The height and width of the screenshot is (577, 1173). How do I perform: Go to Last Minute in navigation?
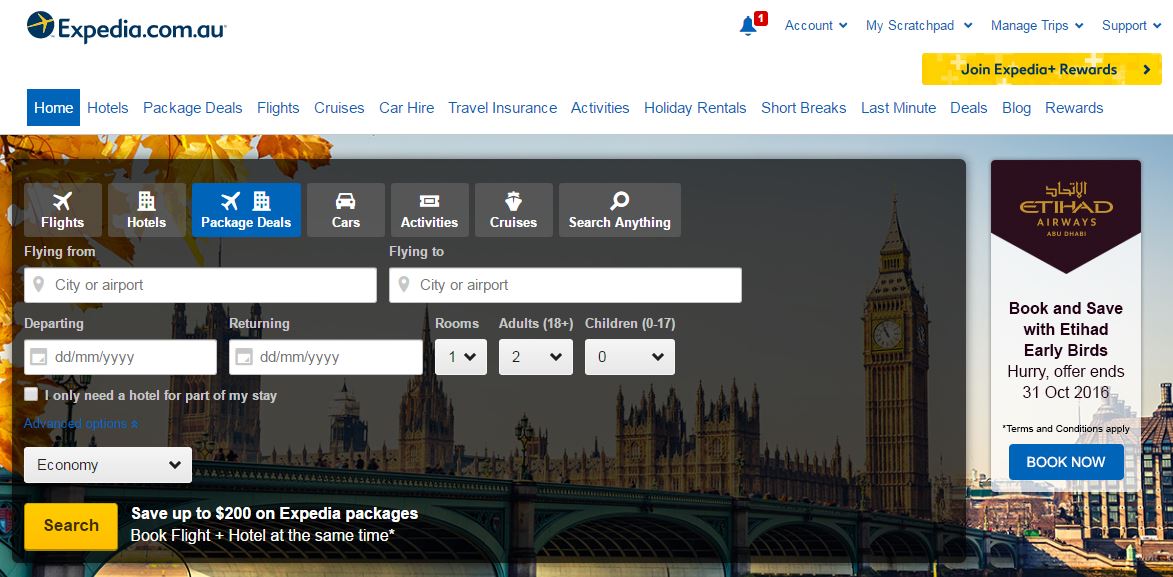pyautogui.click(x=898, y=108)
